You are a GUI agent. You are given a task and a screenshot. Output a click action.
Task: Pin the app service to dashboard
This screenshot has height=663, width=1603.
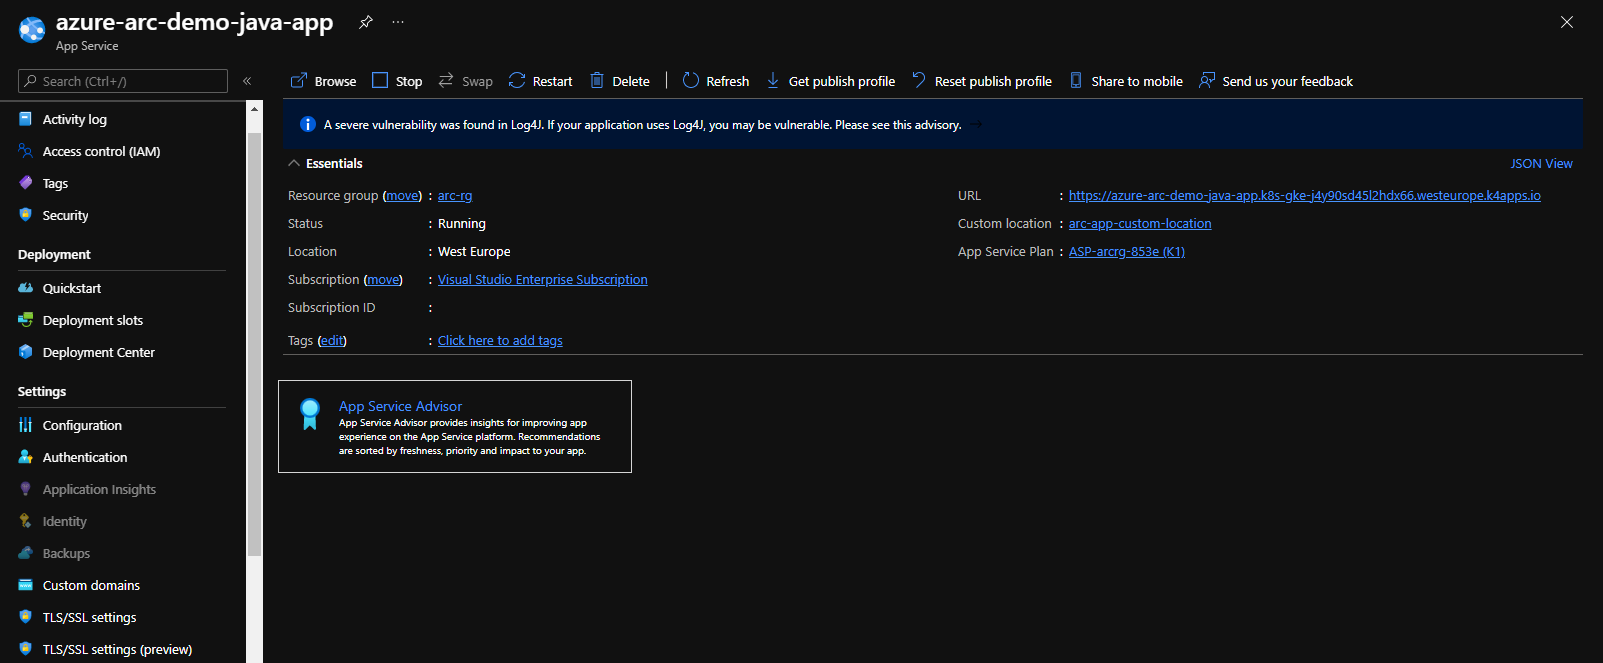pyautogui.click(x=366, y=22)
